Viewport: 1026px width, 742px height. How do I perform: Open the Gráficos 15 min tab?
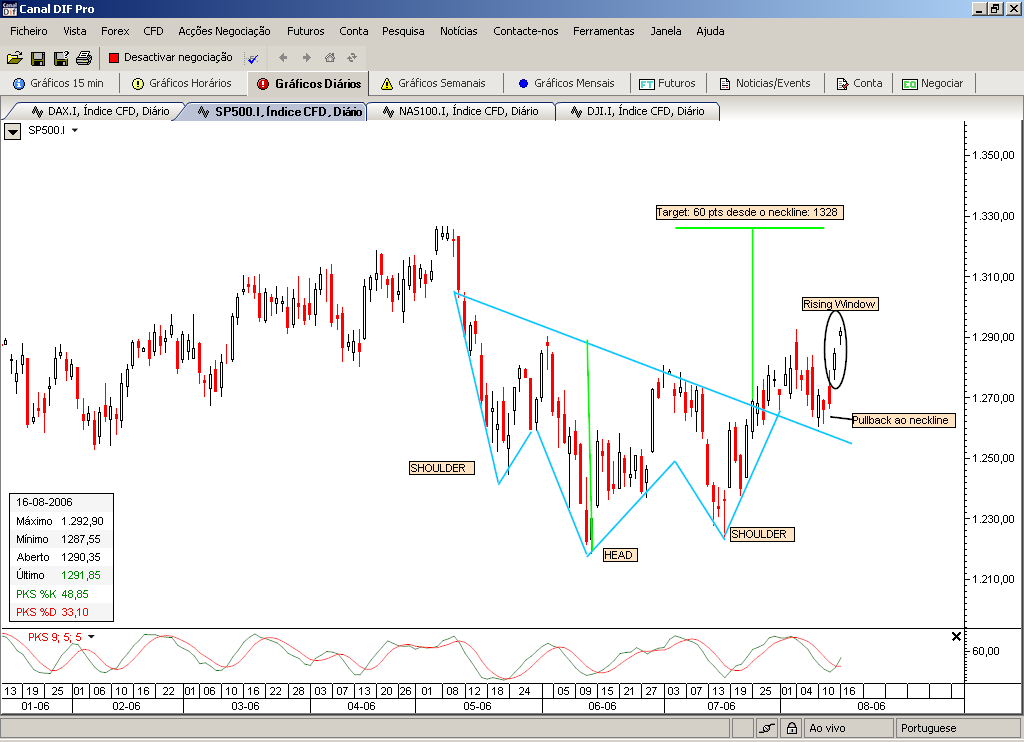click(59, 83)
